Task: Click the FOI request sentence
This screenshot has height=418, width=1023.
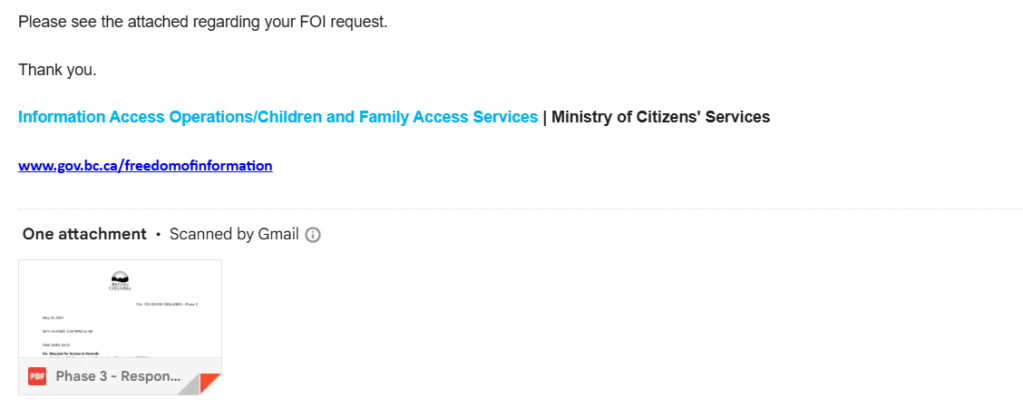Action: coord(202,21)
